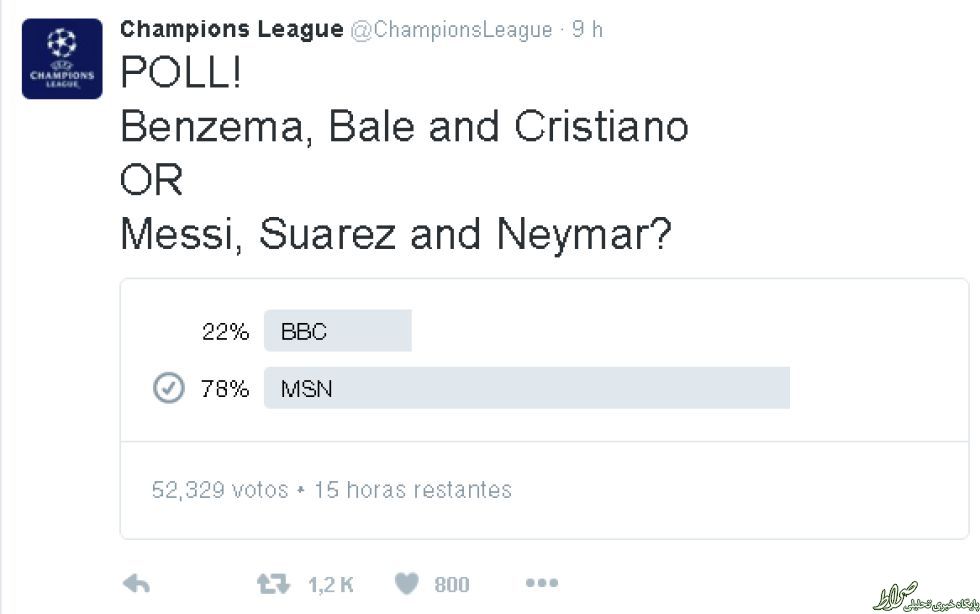Screen dimensions: 980x614
Task: Click the 15 horas restantes text
Action: pyautogui.click(x=413, y=490)
